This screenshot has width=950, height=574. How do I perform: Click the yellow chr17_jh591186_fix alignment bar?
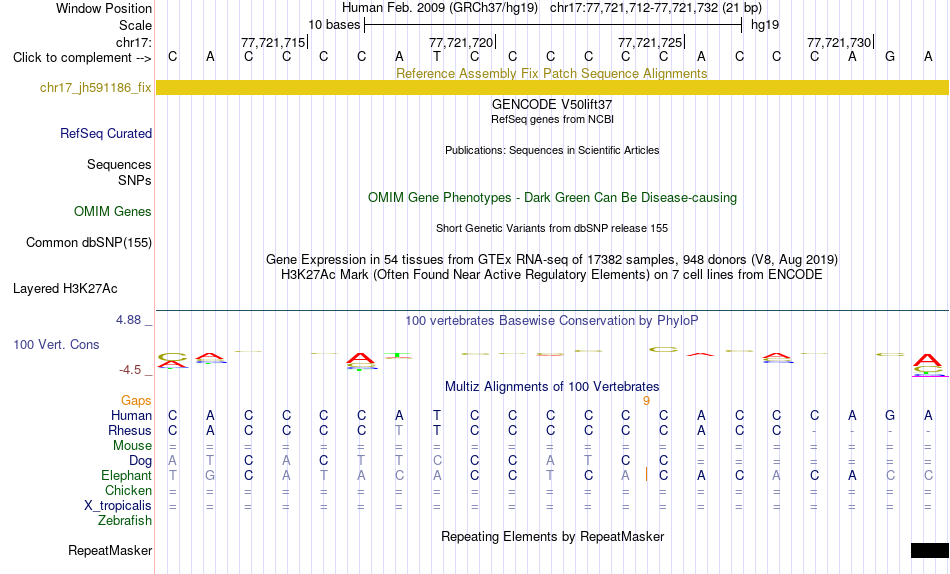point(552,88)
